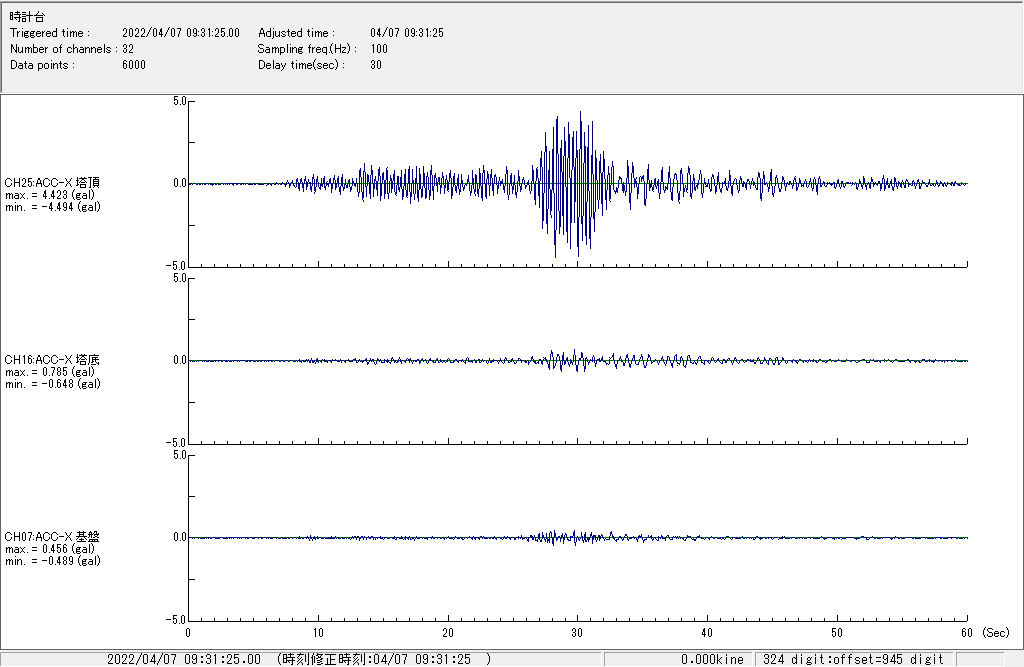Viewport: 1024px width, 667px height.
Task: Click the Delay time value 30
Action: 376,65
